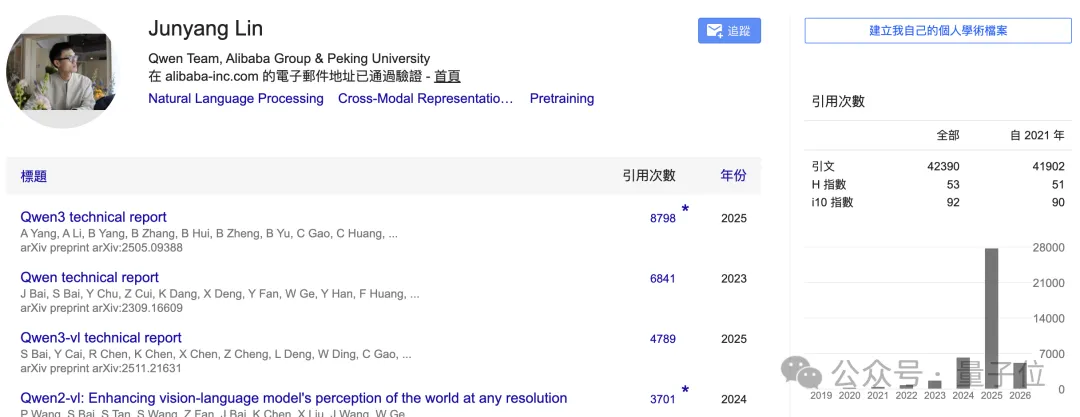Click the asterisk beside the 3701 citation count
Screen dimensions: 1080x417
click(685, 391)
